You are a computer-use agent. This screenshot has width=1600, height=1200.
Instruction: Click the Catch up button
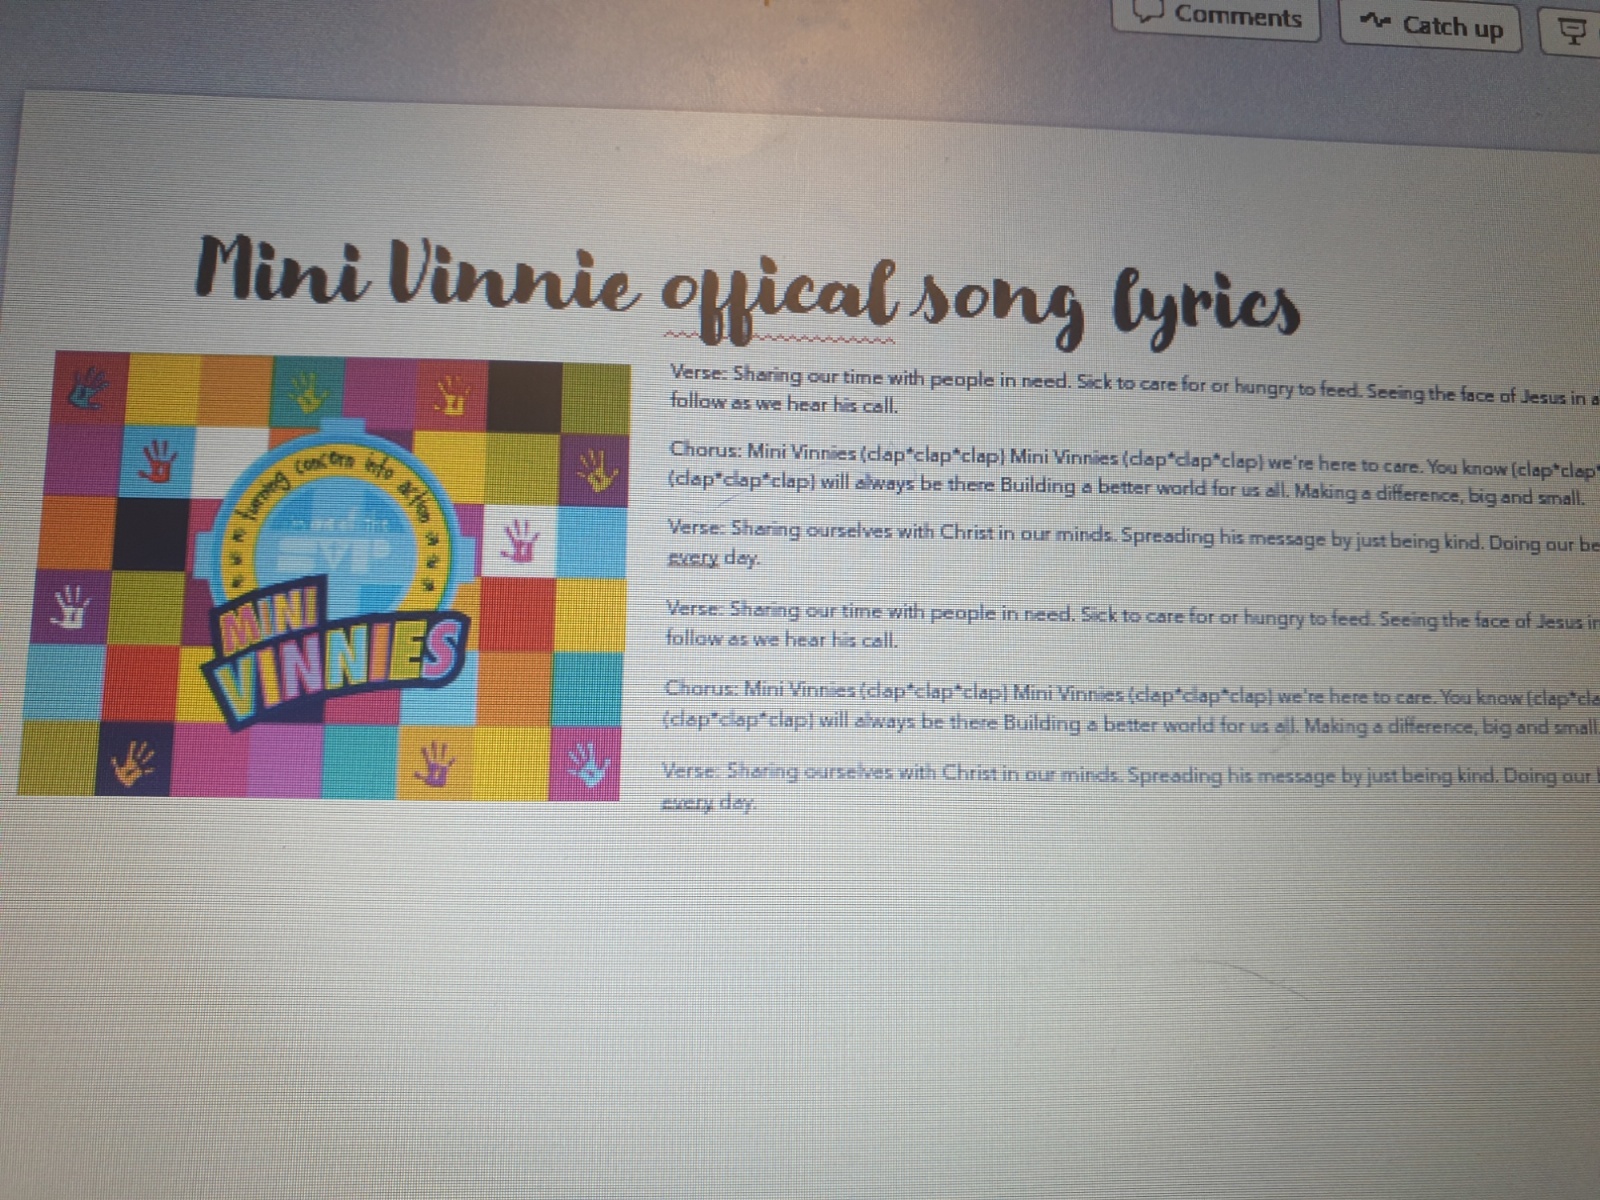coord(1430,25)
